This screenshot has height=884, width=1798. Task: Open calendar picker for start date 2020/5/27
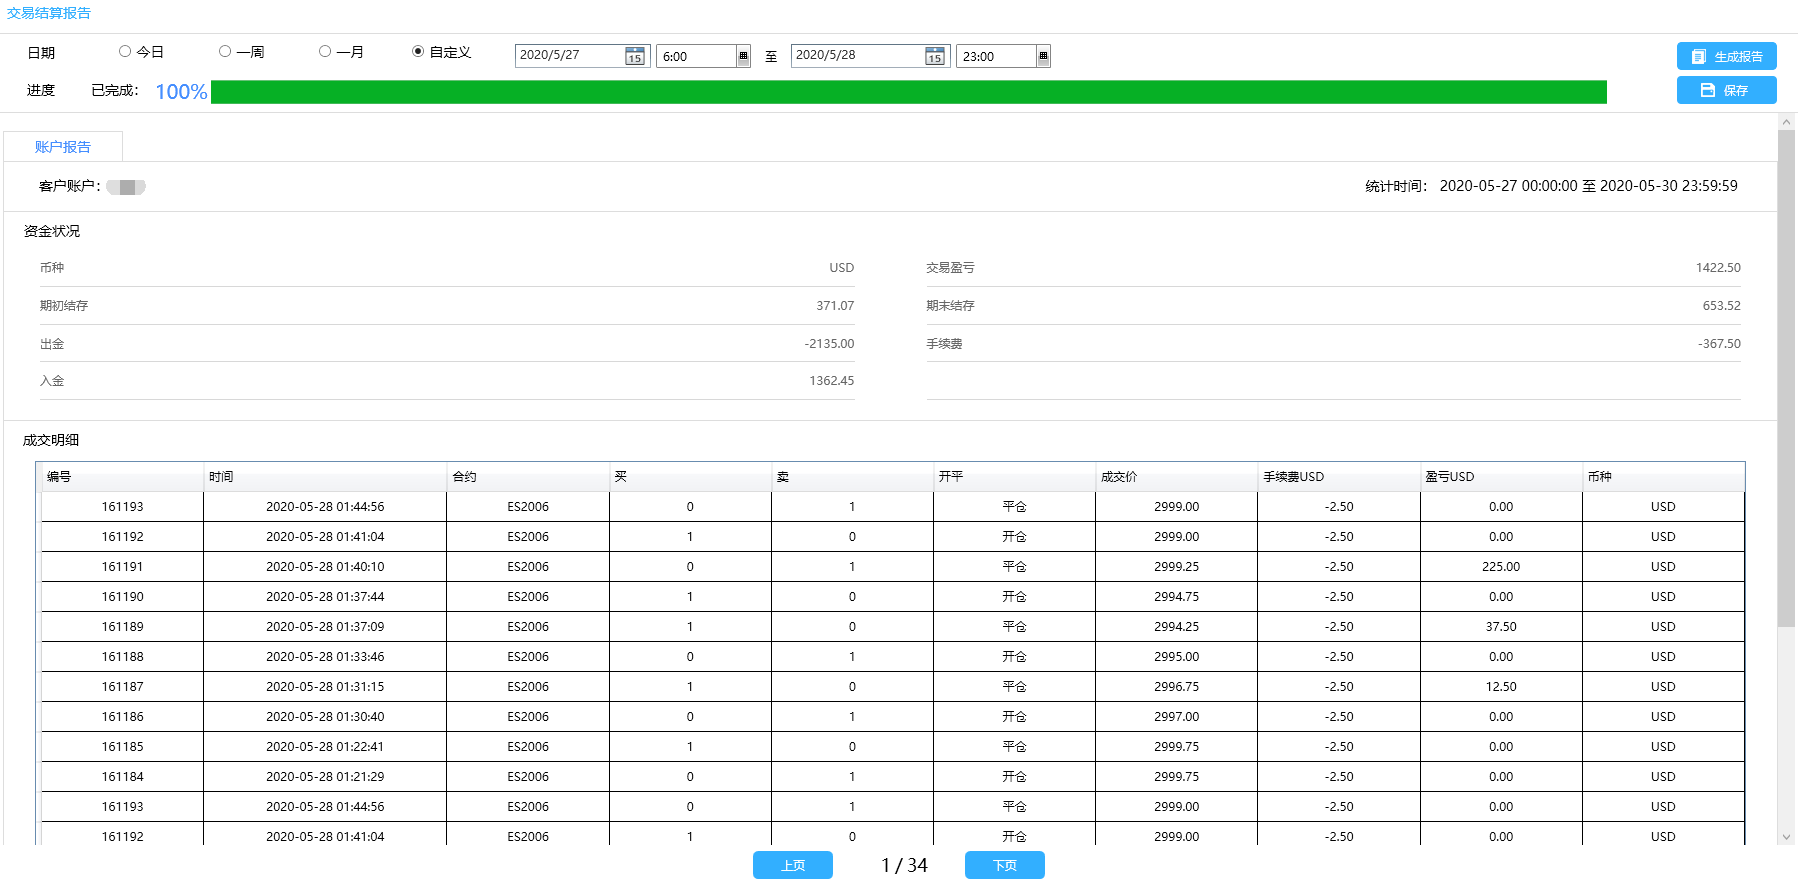click(635, 57)
